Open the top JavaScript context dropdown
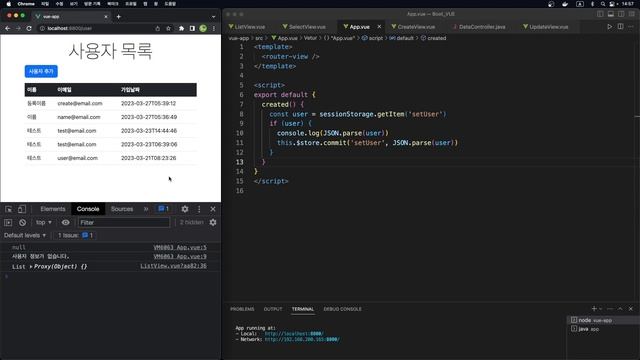640x360 pixels. pyautogui.click(x=44, y=222)
